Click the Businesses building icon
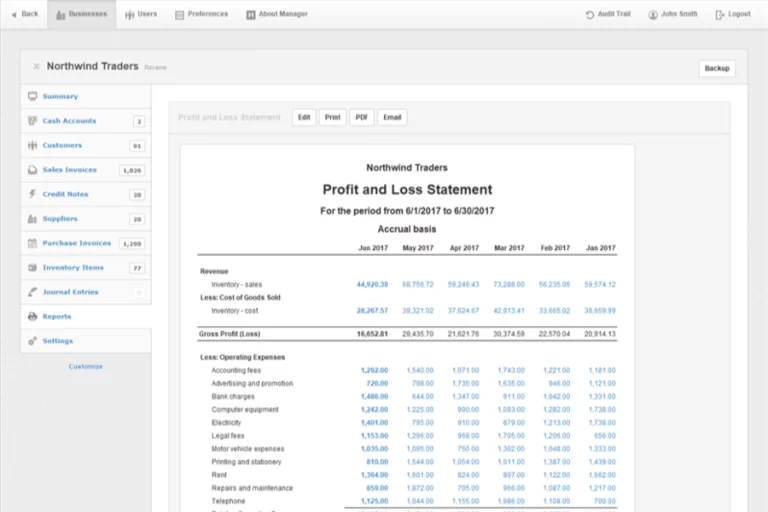 tap(61, 15)
